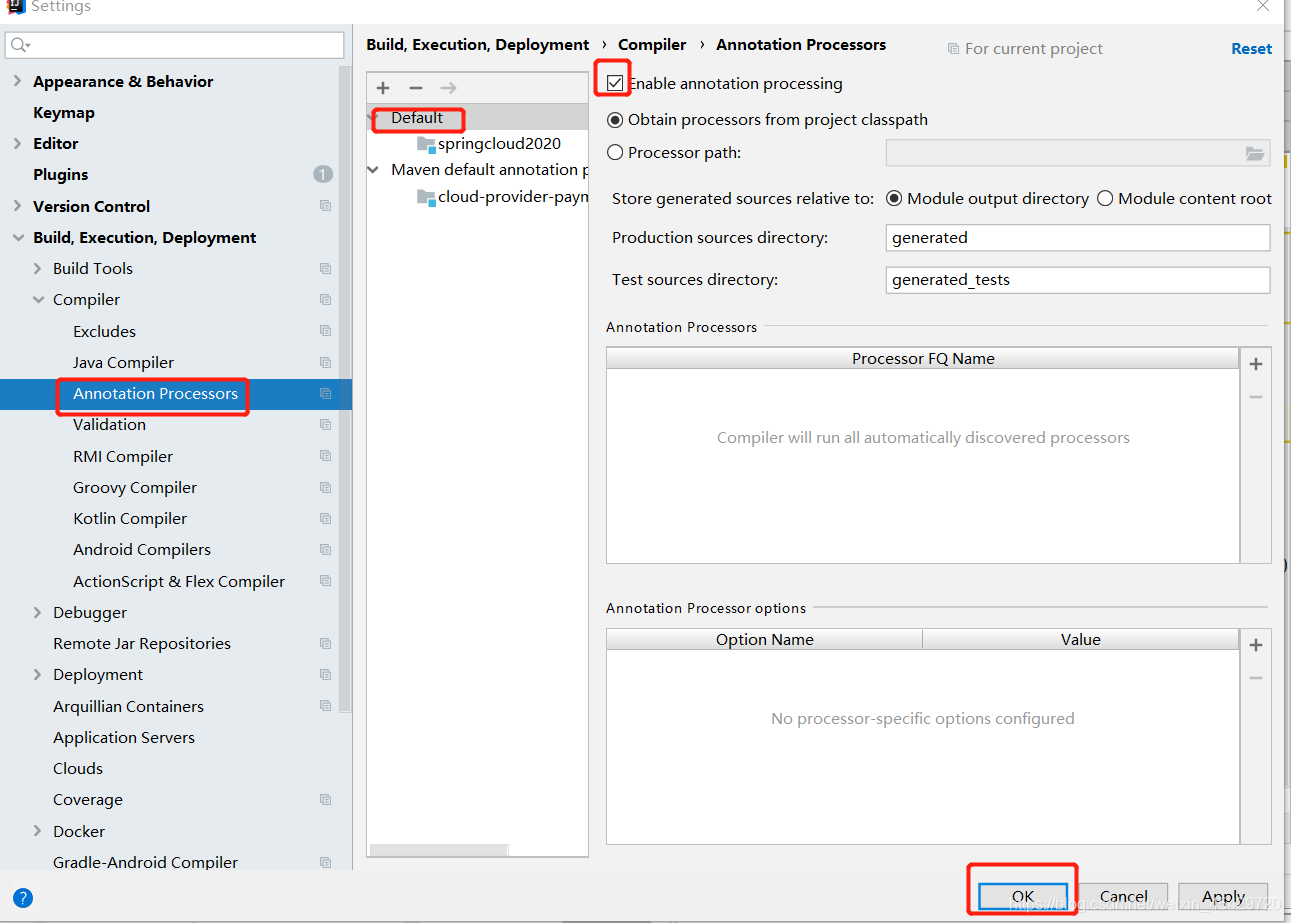This screenshot has width=1291, height=923.
Task: Click Reset link
Action: tap(1252, 48)
